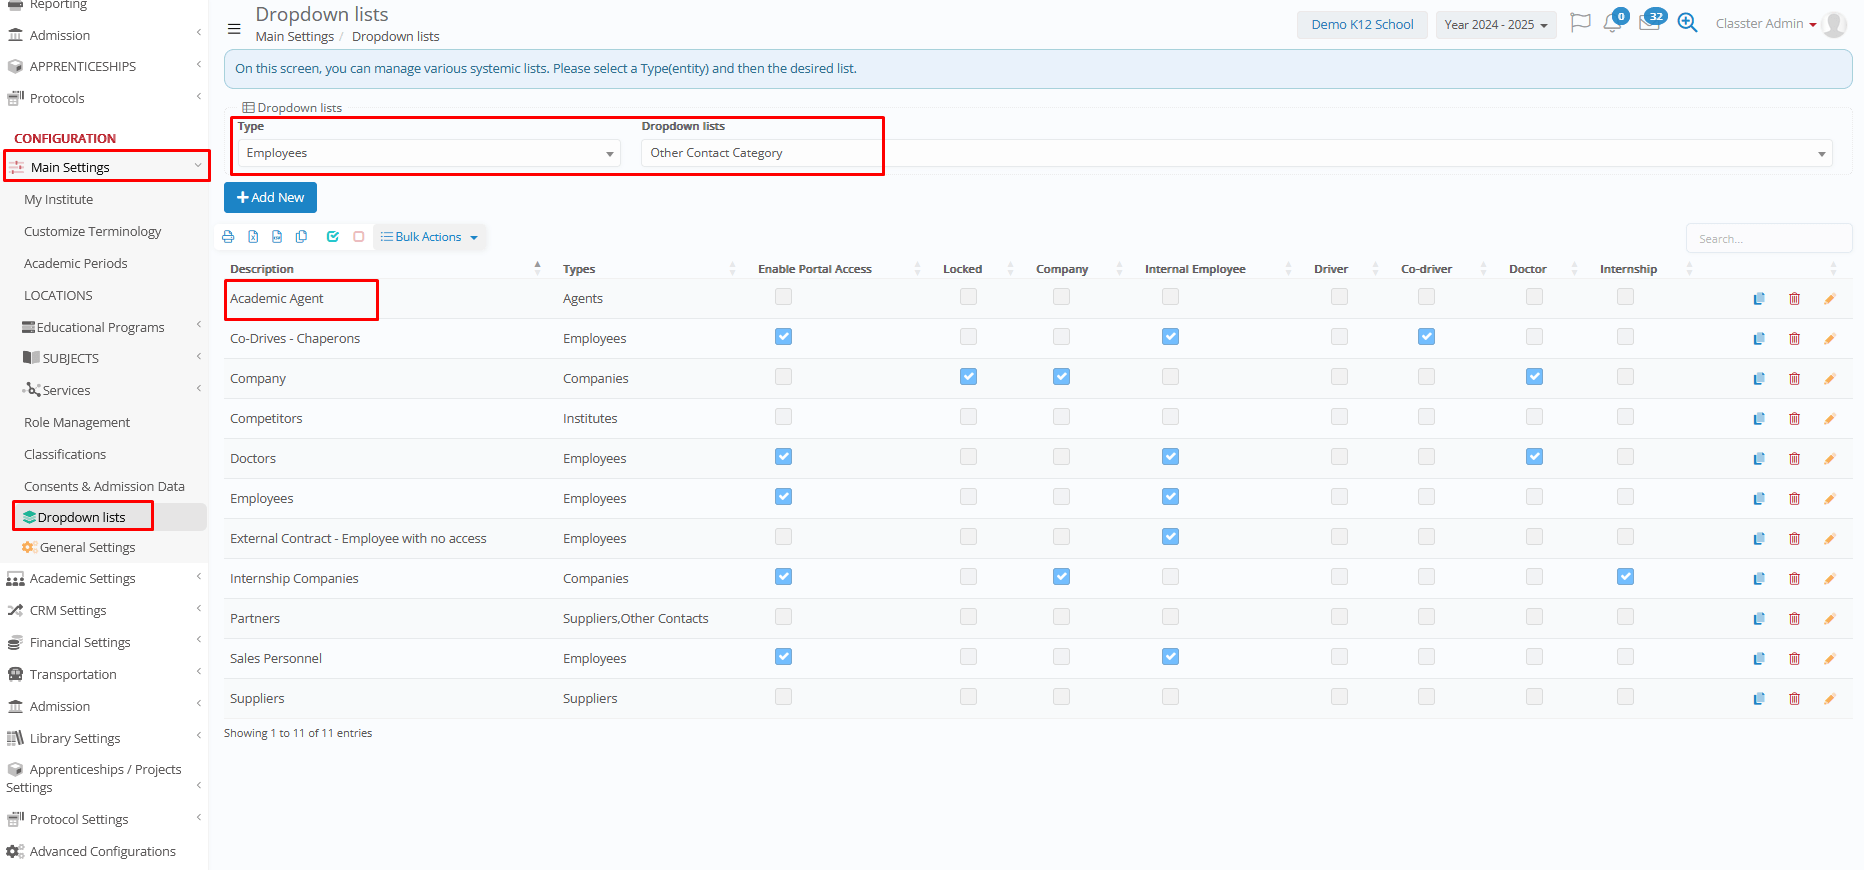
Task: Open the messages envelope icon
Action: coord(1649,23)
